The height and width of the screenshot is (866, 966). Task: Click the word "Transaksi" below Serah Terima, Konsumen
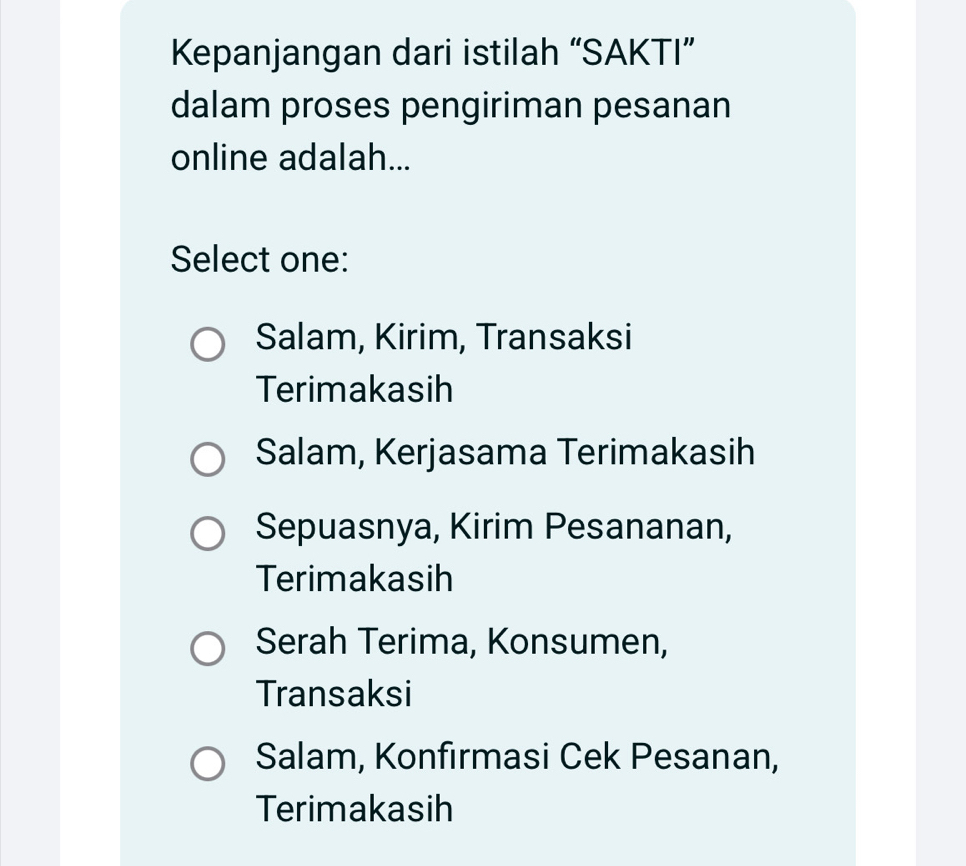pyautogui.click(x=333, y=693)
